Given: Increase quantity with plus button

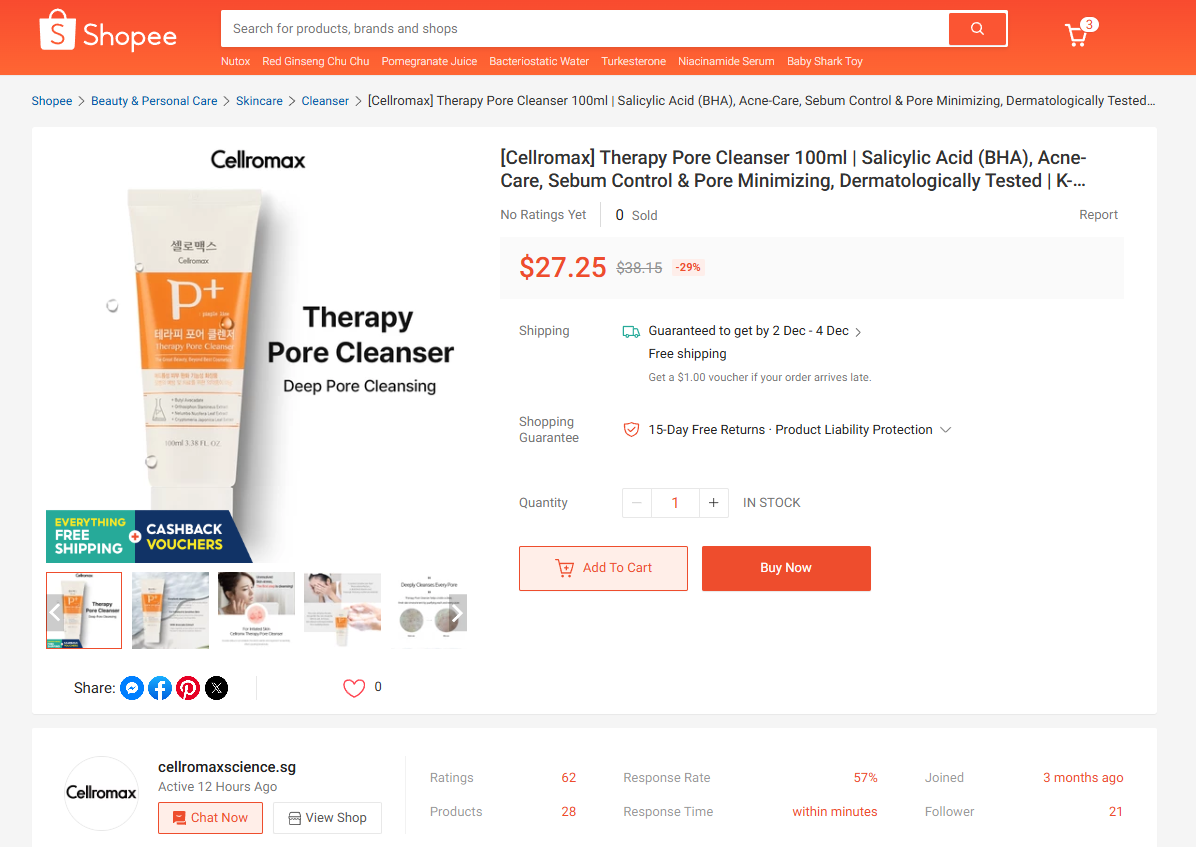Looking at the screenshot, I should (x=713, y=503).
